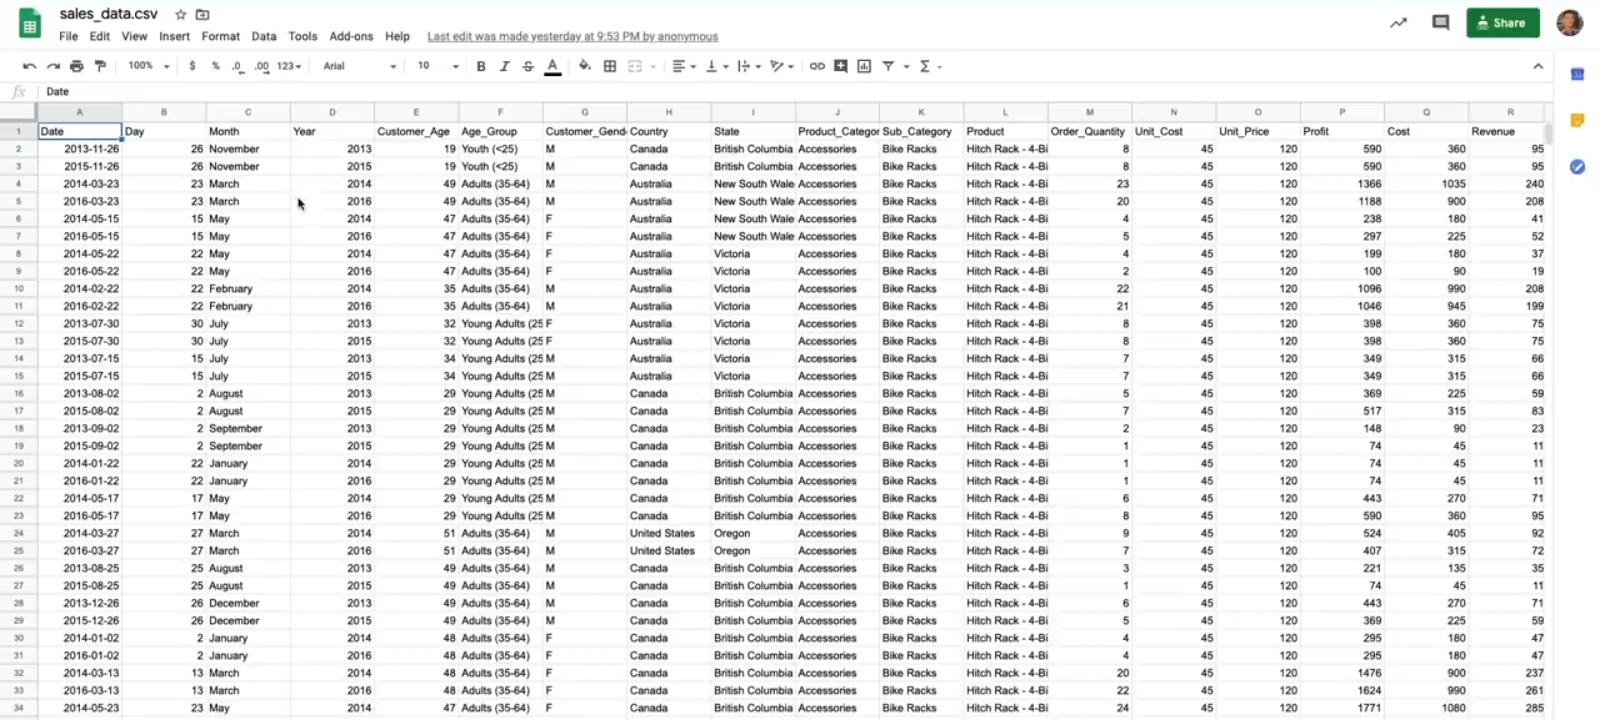The image size is (1600, 720).
Task: Open the Format menu
Action: (220, 36)
